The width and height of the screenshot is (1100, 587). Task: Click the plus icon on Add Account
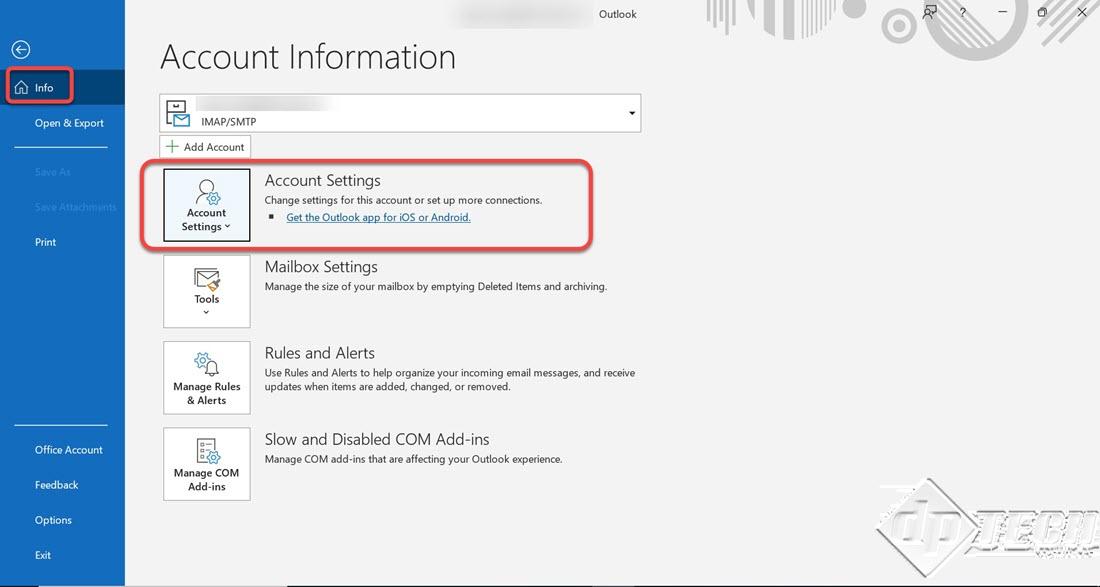click(172, 147)
